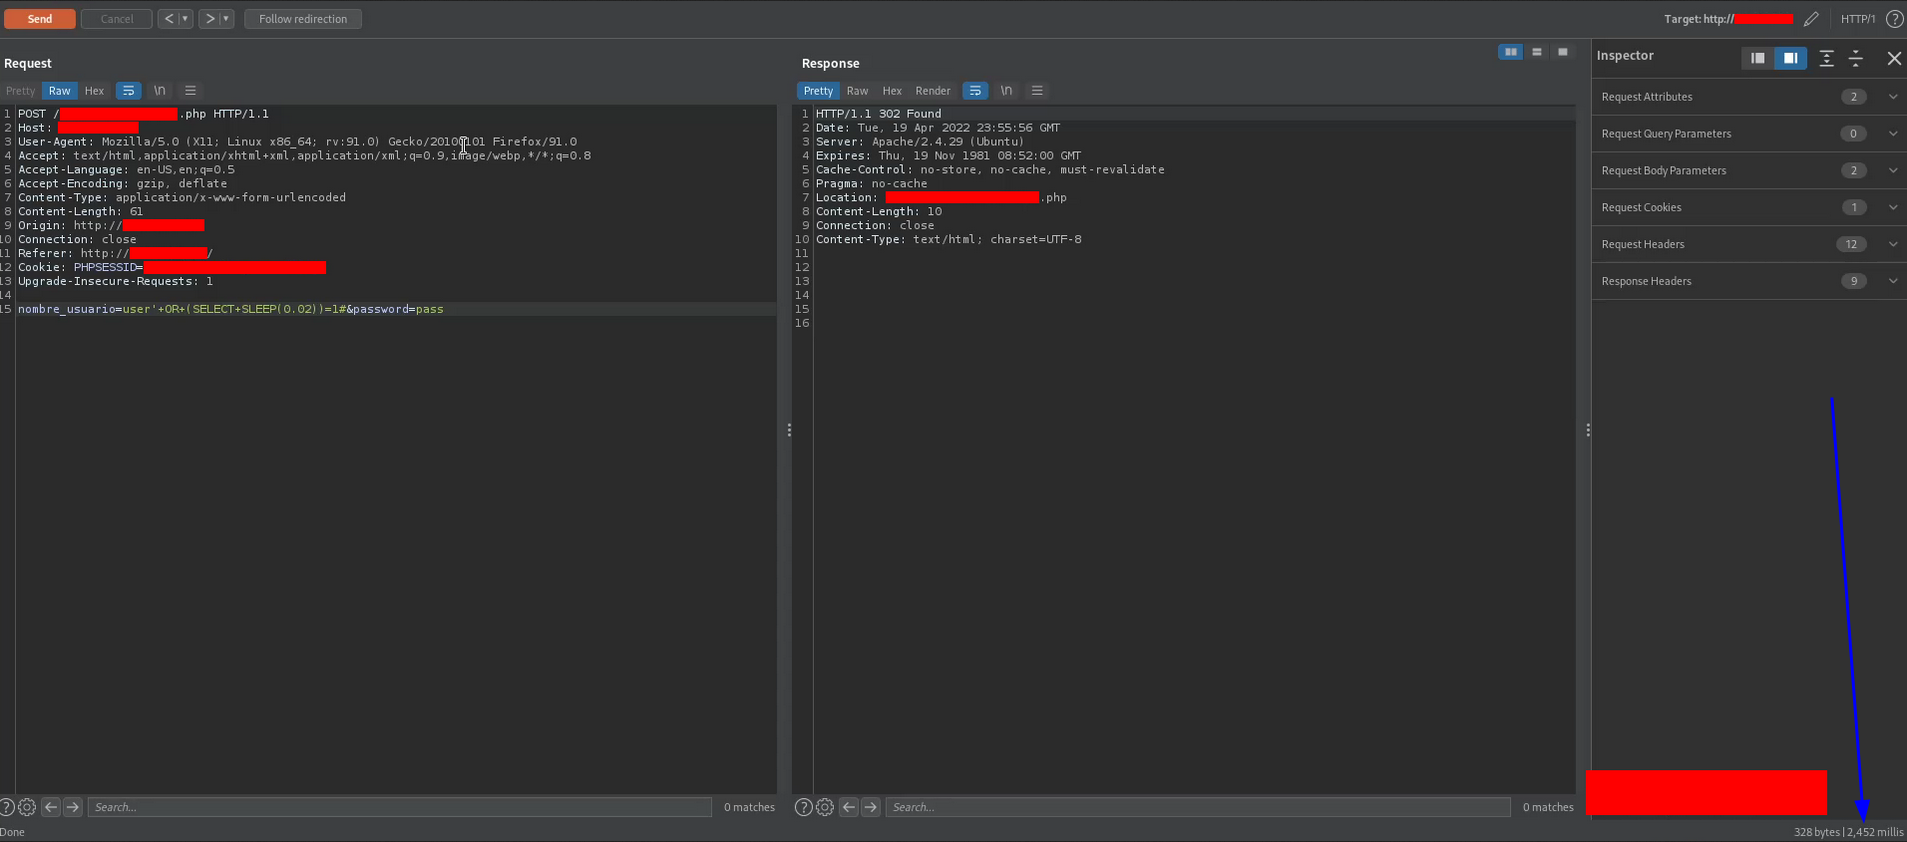1907x842 pixels.
Task: Click Cookie PHPSESSID header line
Action: [x=171, y=268]
